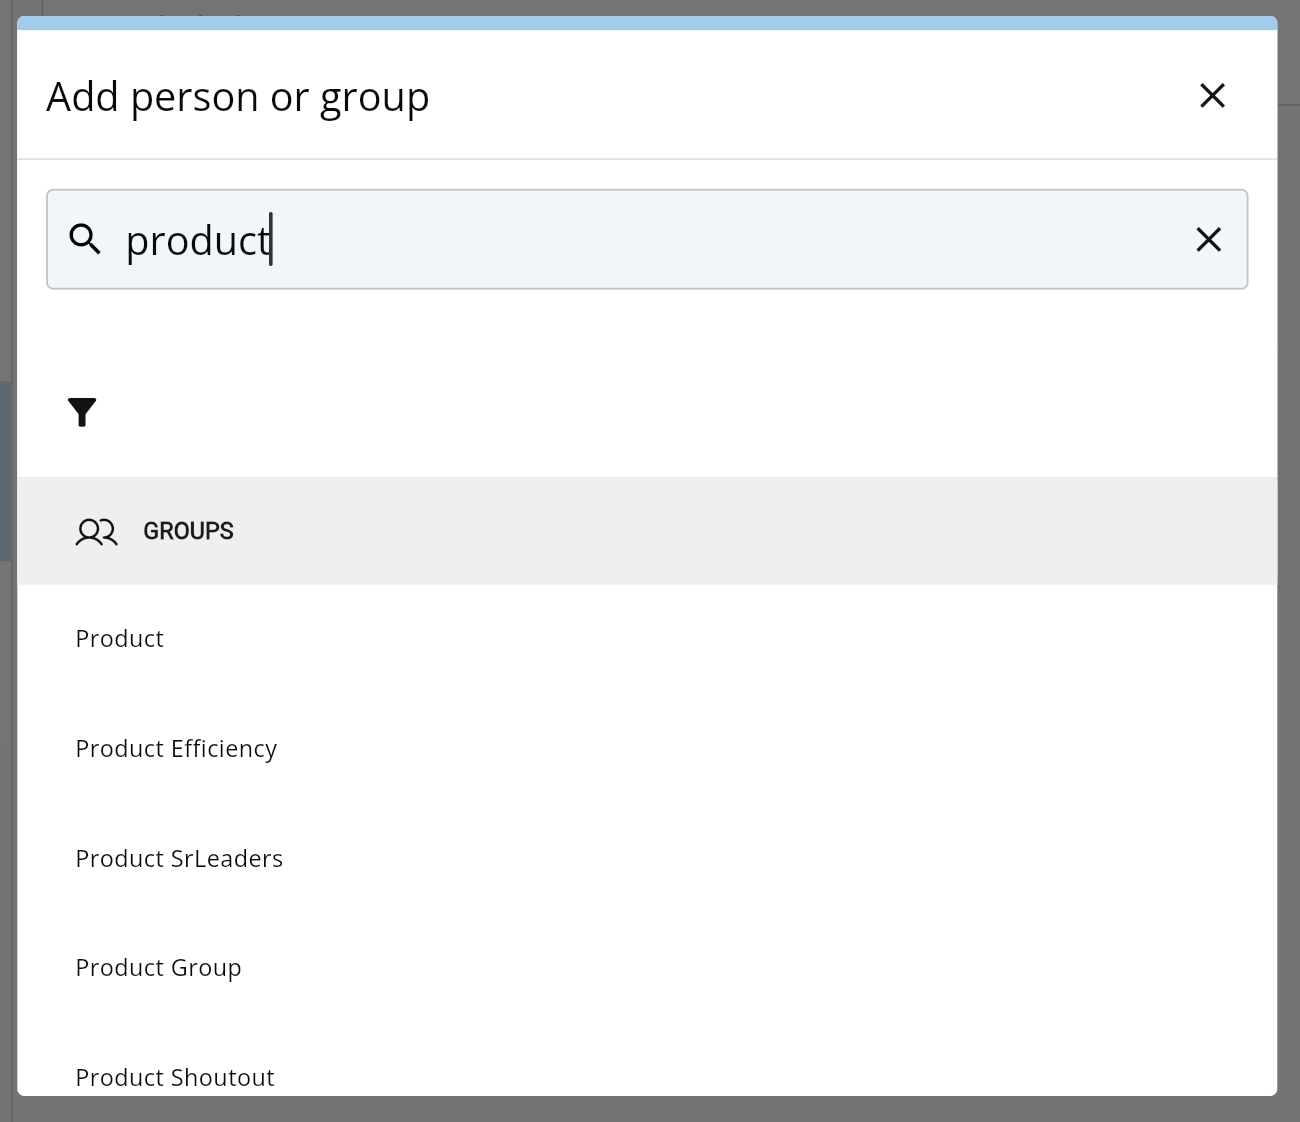Open the filter funnel options
Image resolution: width=1300 pixels, height=1122 pixels.
[82, 412]
